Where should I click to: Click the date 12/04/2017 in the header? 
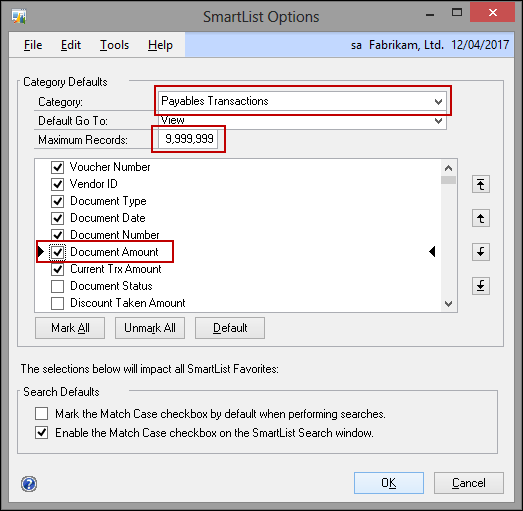coord(480,45)
